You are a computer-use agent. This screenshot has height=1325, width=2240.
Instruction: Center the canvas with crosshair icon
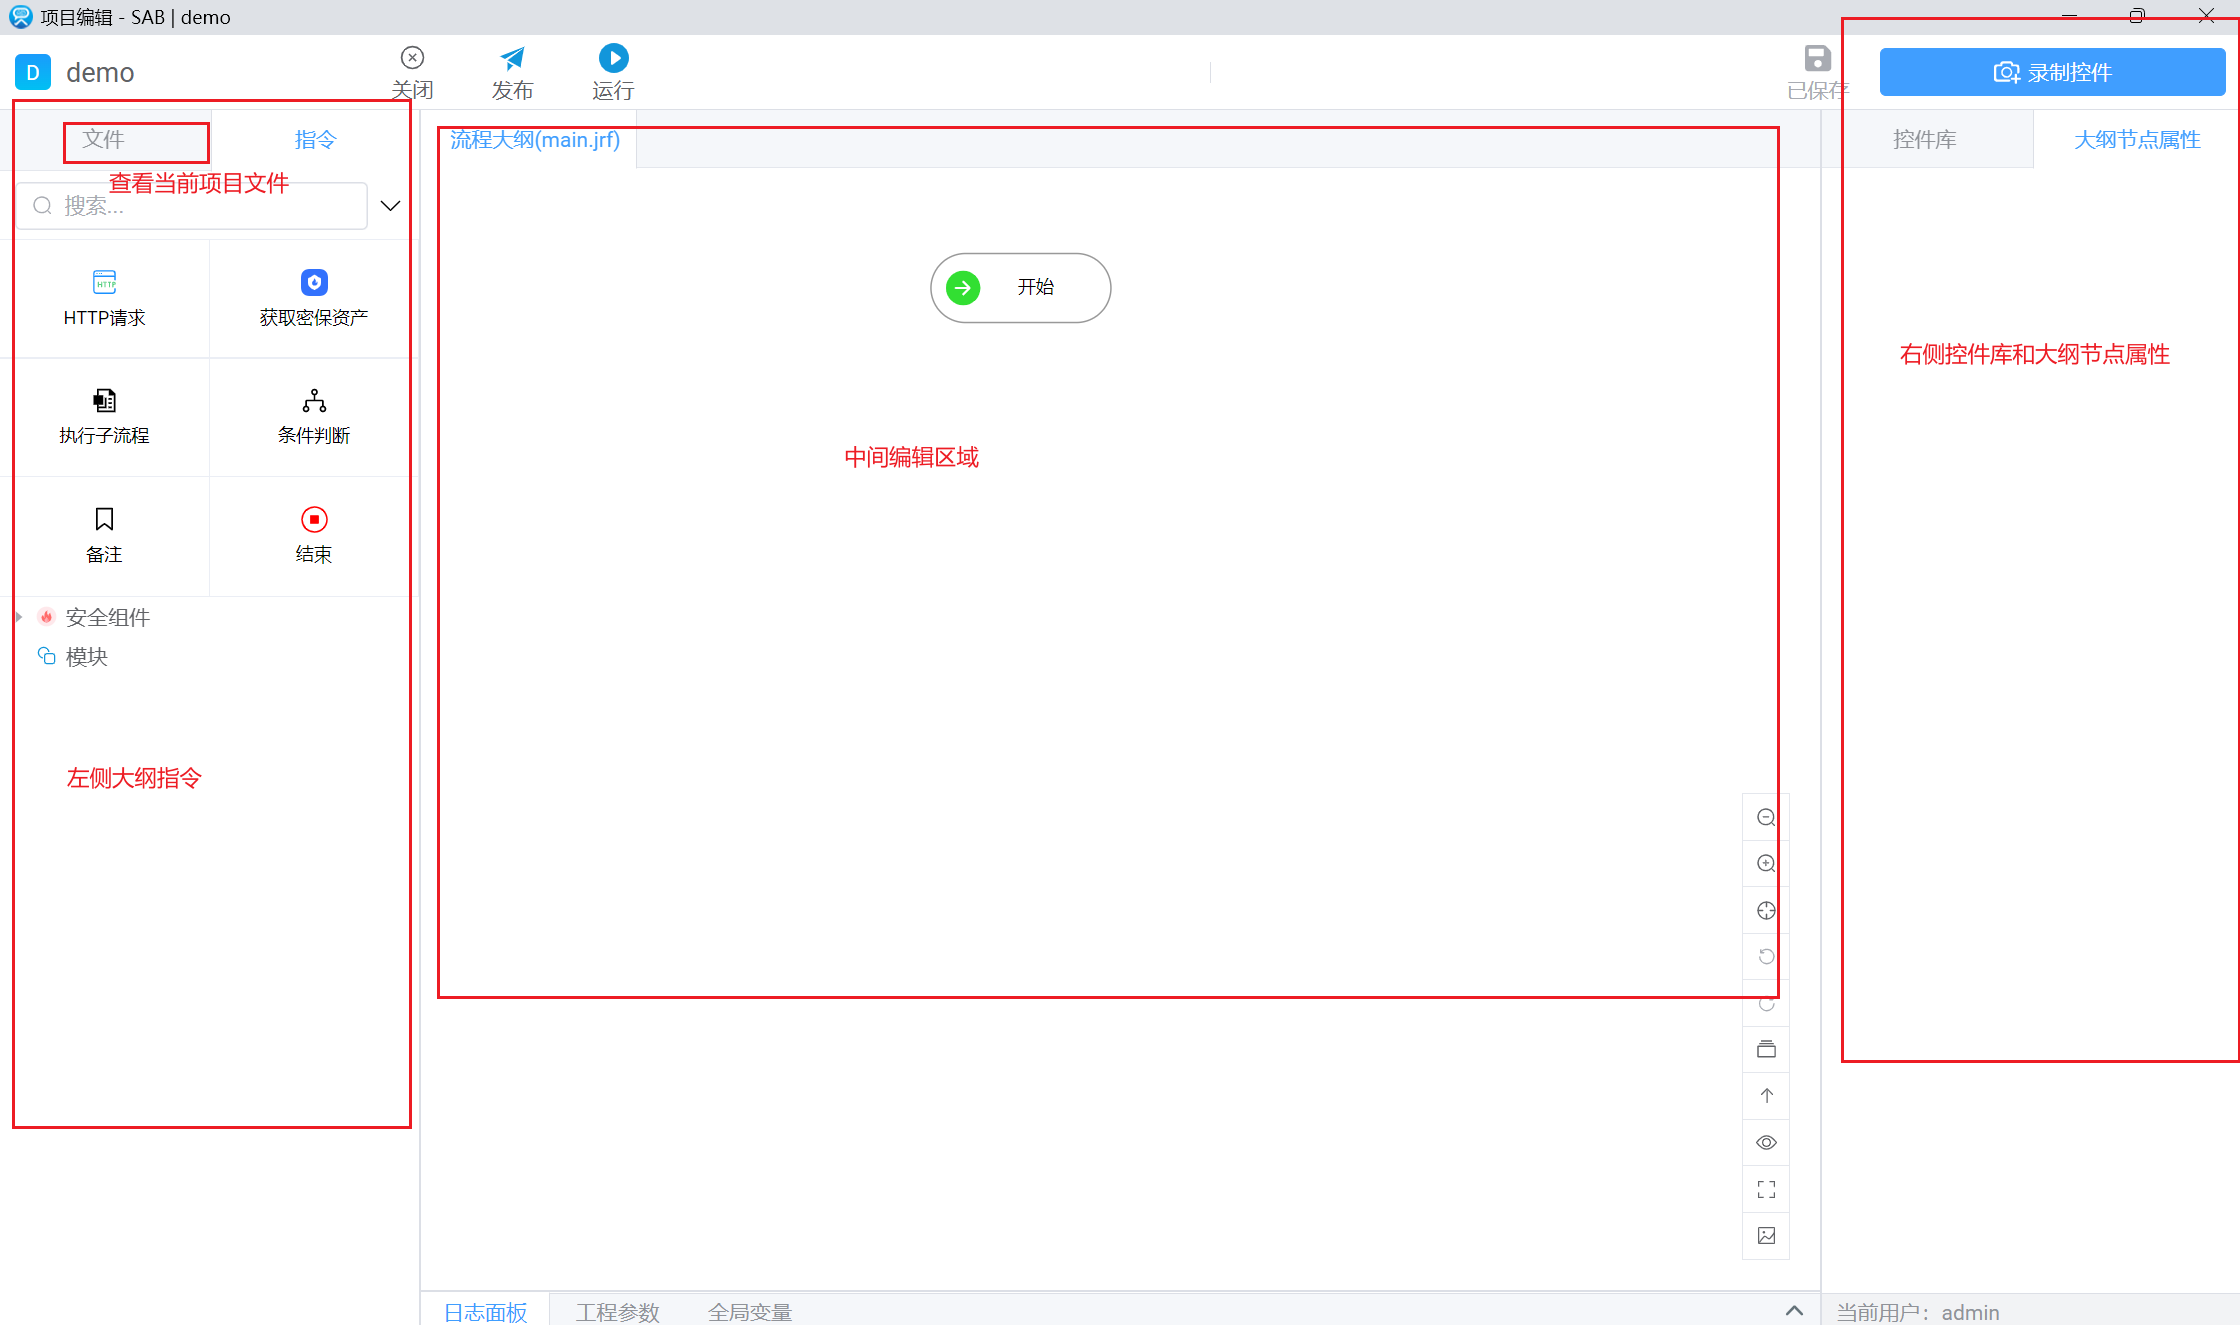point(1766,910)
